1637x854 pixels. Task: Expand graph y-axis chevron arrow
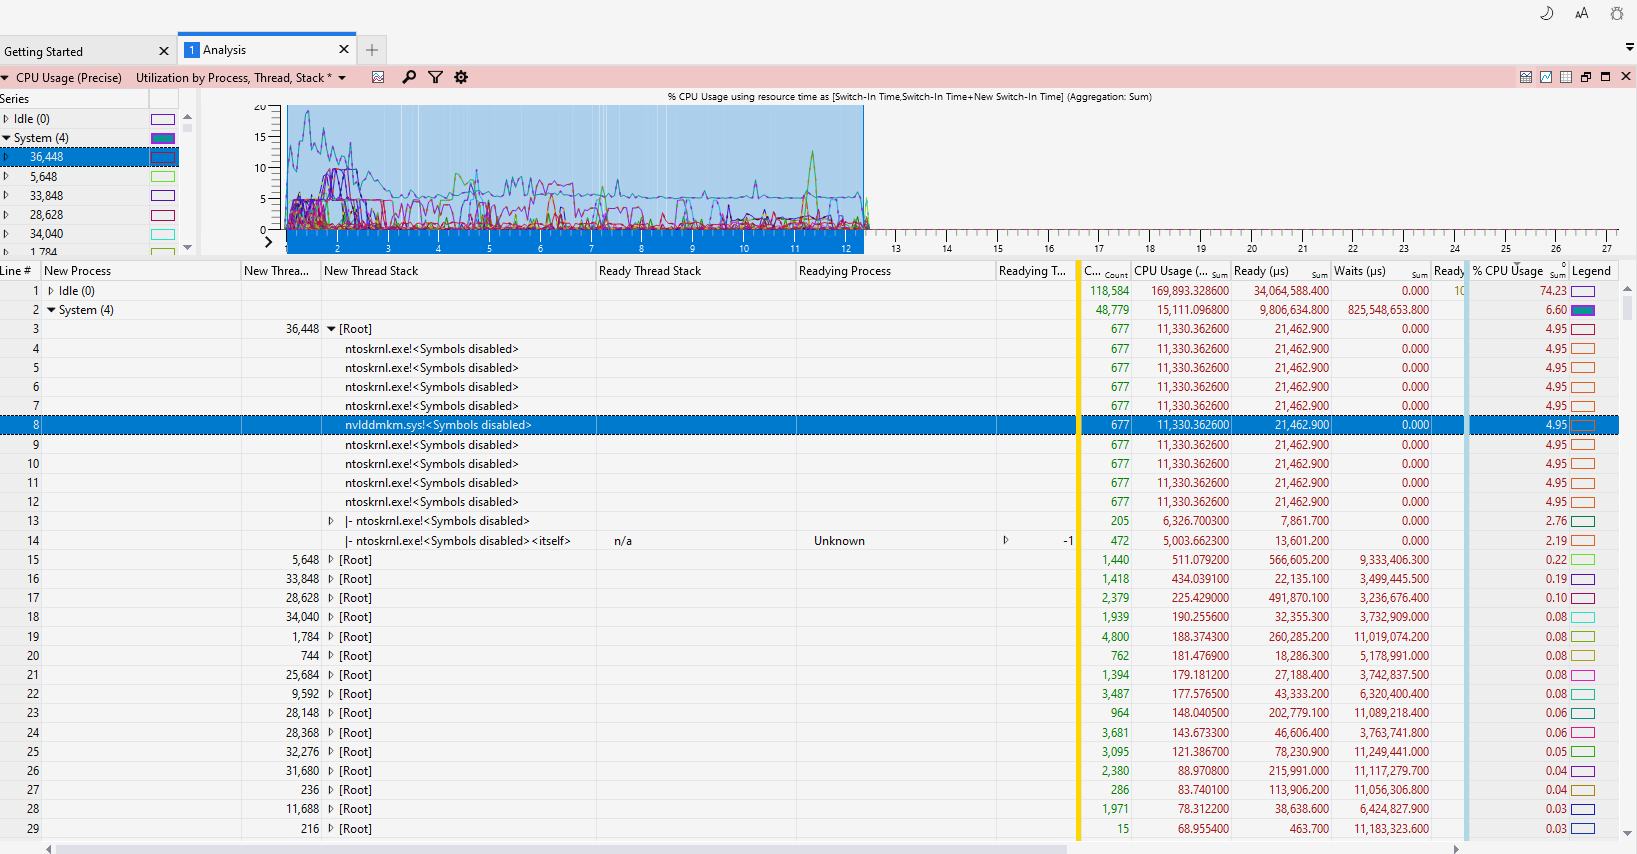pos(268,242)
